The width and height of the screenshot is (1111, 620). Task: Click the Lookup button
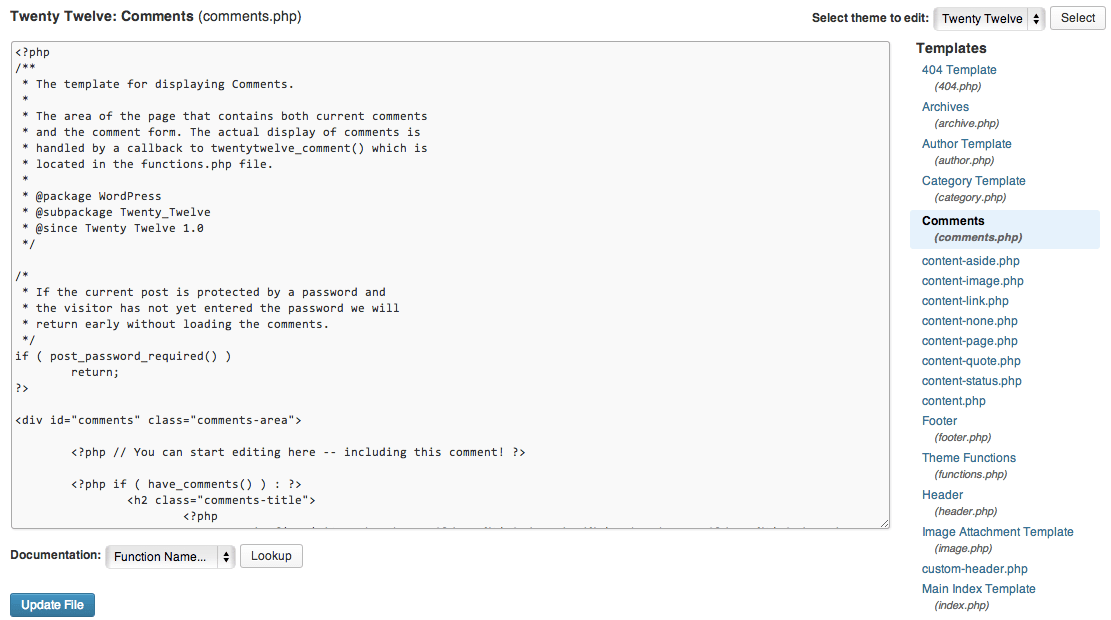[x=271, y=556]
